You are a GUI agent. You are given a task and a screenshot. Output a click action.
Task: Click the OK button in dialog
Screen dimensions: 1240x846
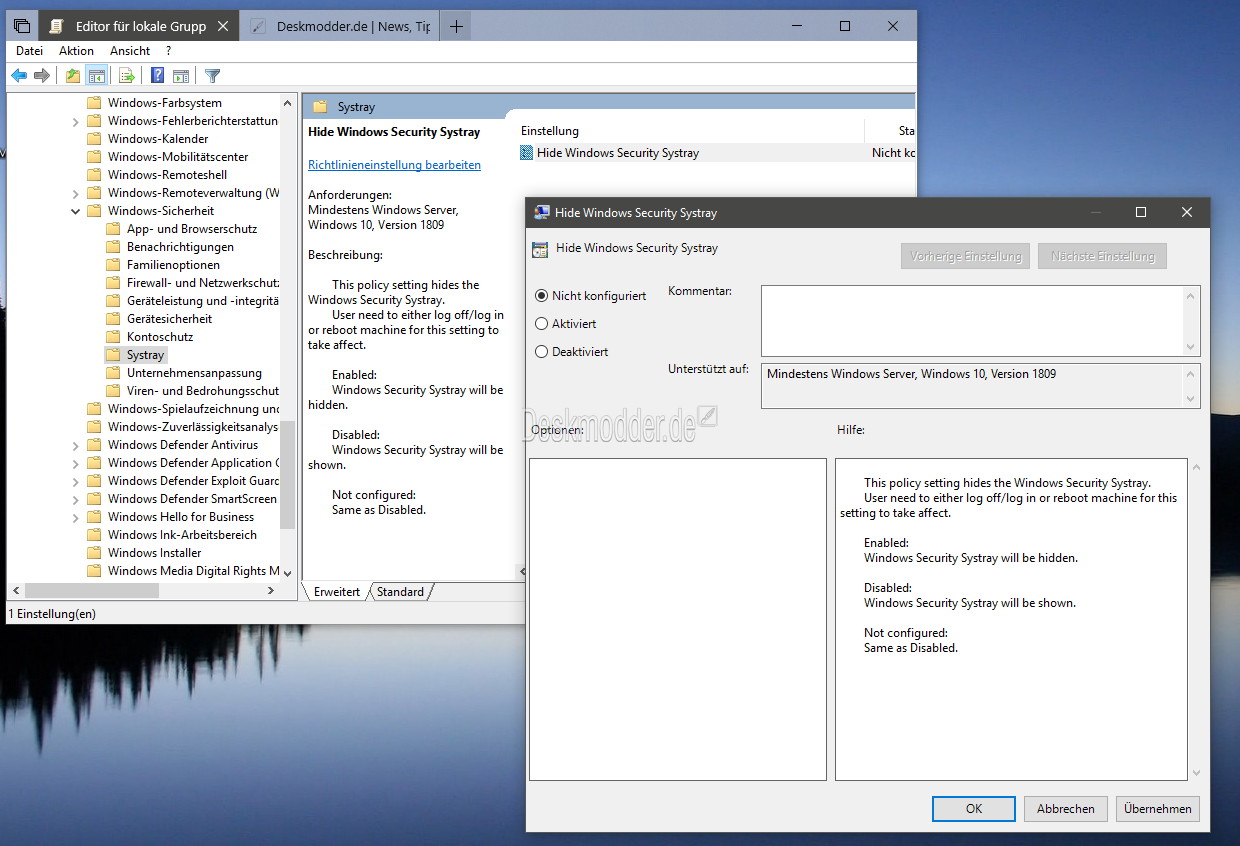974,809
